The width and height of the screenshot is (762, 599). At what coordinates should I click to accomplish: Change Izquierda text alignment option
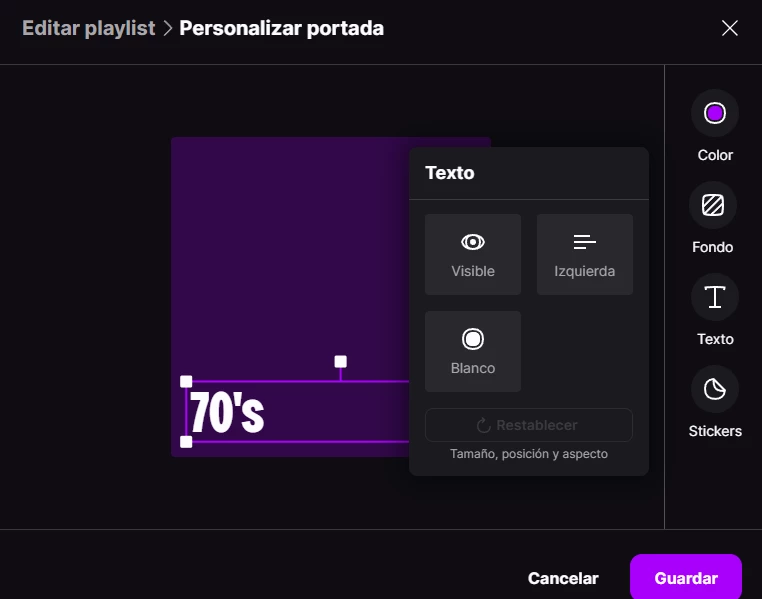(585, 255)
